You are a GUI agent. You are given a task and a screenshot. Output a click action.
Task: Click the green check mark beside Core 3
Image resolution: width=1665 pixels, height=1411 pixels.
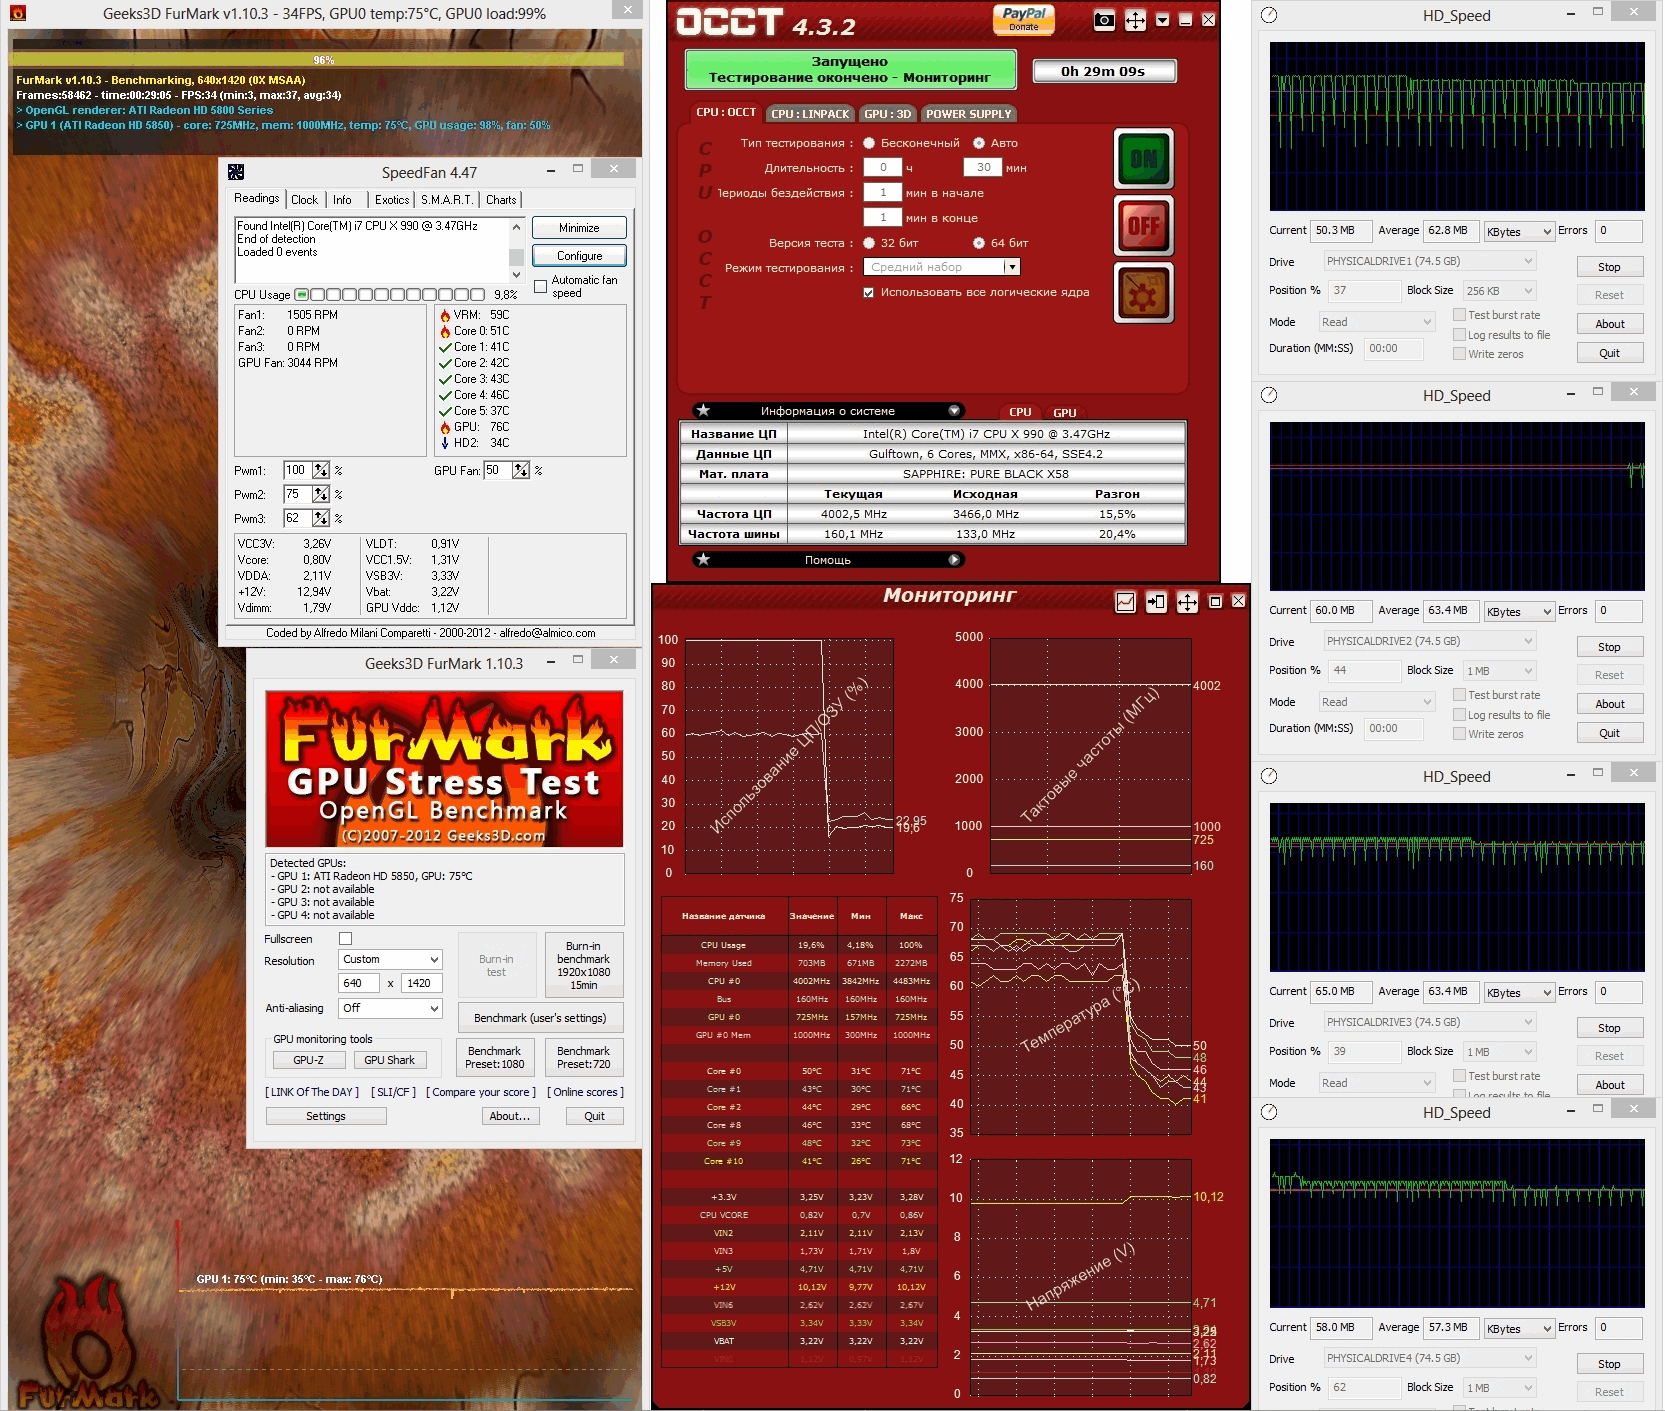(x=445, y=379)
